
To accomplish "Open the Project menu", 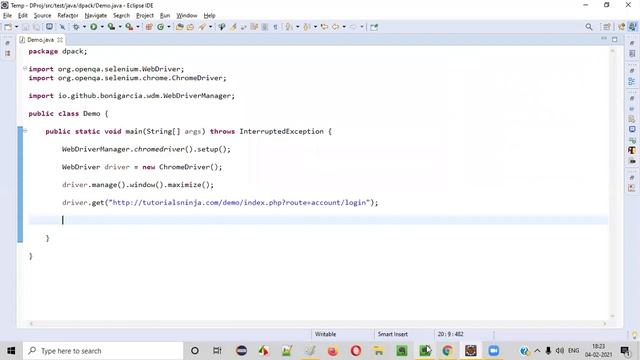I will coord(144,16).
